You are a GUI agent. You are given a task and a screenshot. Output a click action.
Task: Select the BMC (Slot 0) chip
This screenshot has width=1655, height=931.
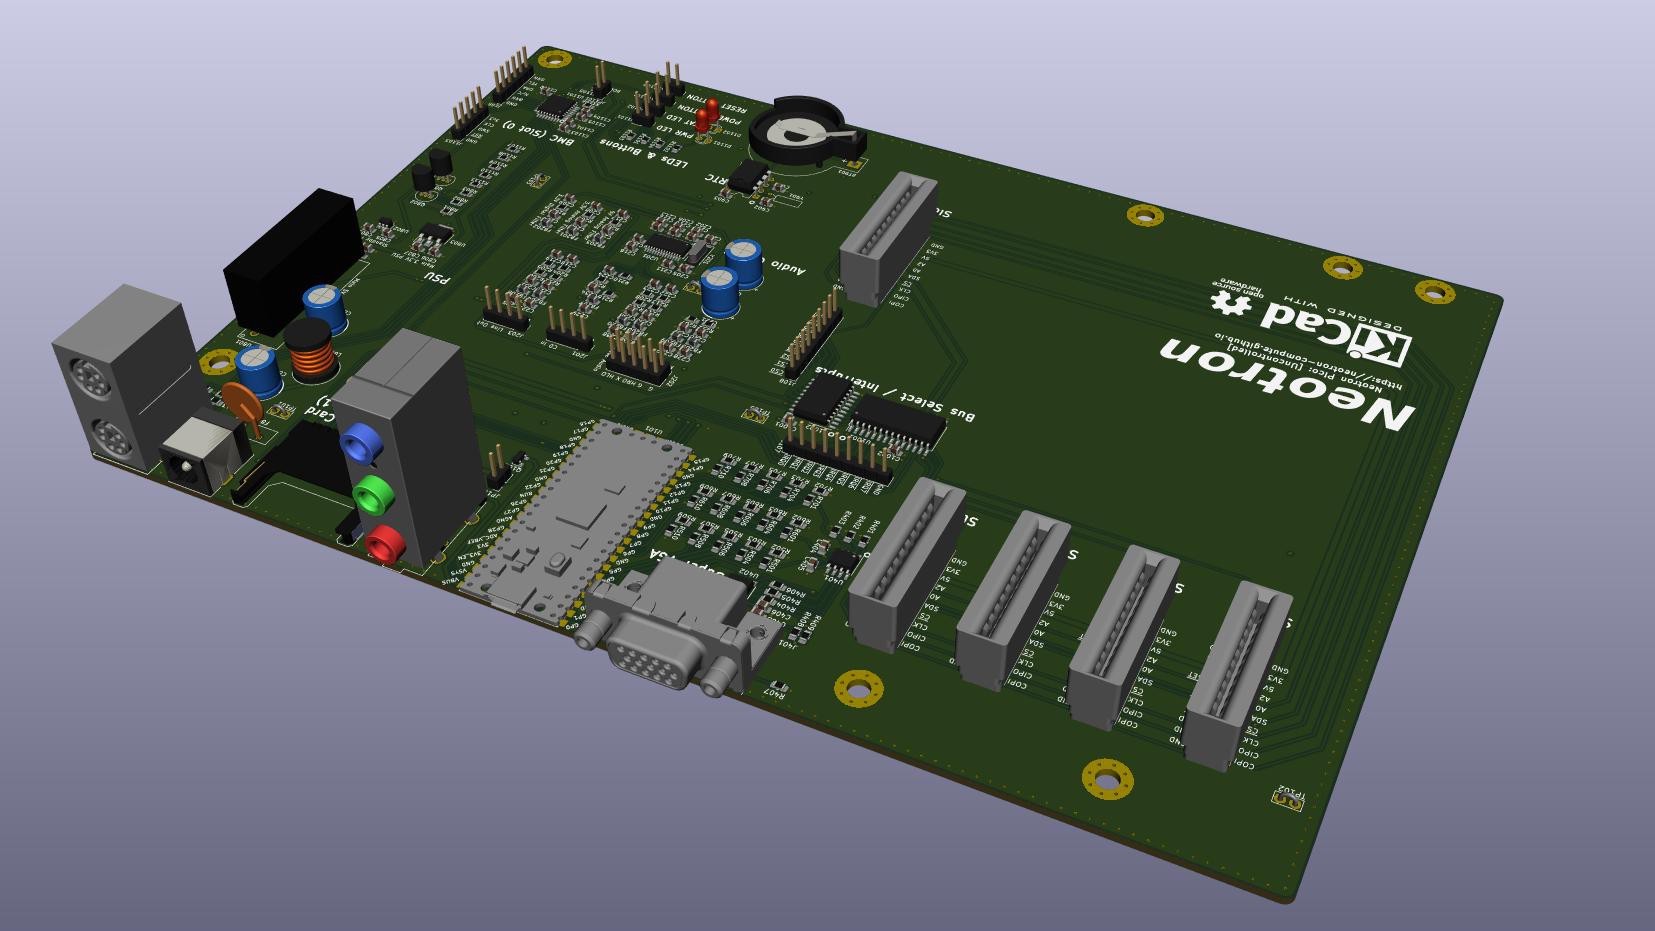[557, 106]
